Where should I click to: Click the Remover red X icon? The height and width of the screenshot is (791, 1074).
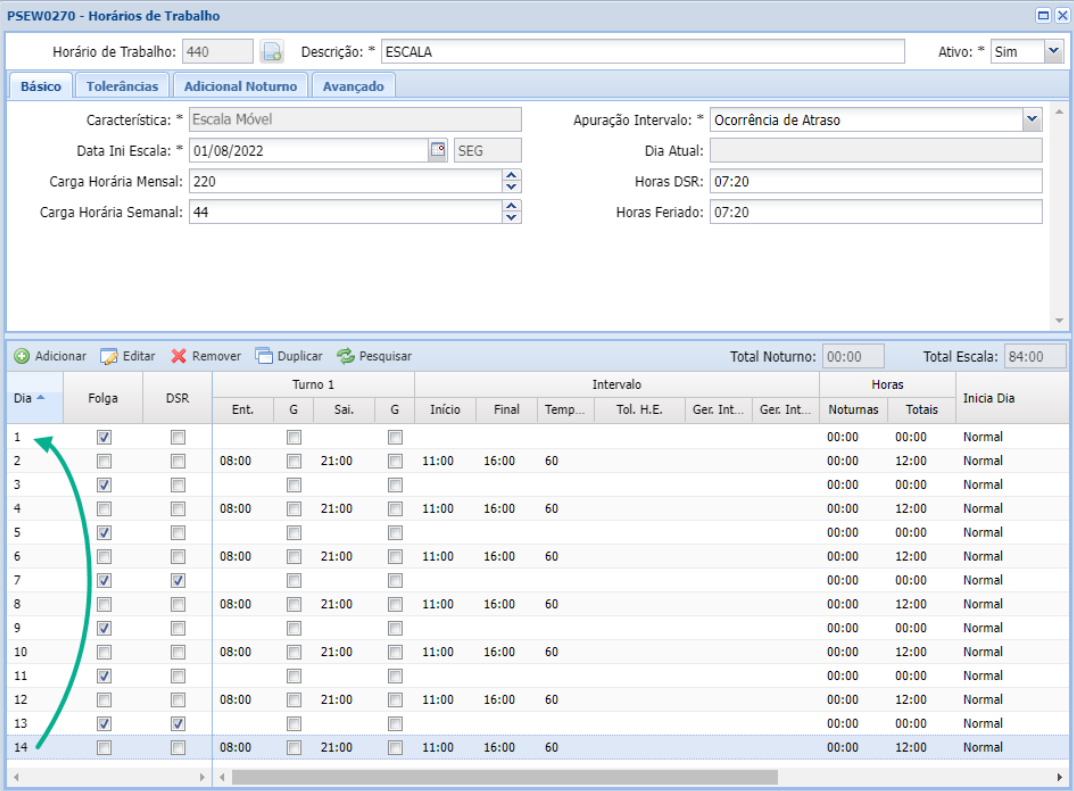click(x=179, y=356)
